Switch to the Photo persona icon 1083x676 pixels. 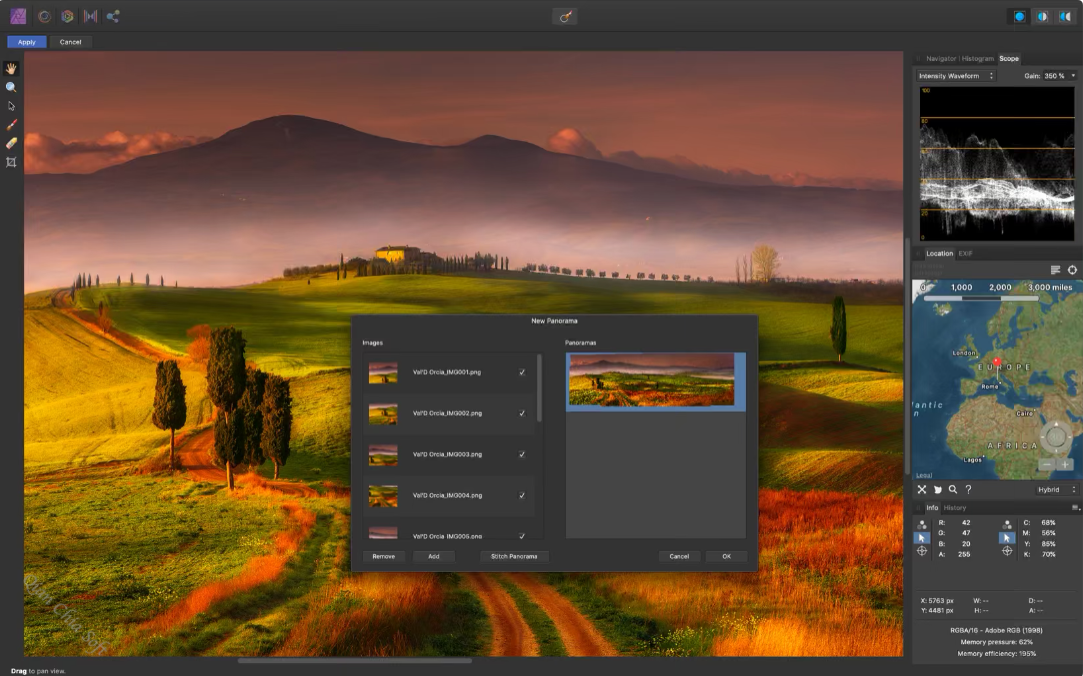(19, 16)
